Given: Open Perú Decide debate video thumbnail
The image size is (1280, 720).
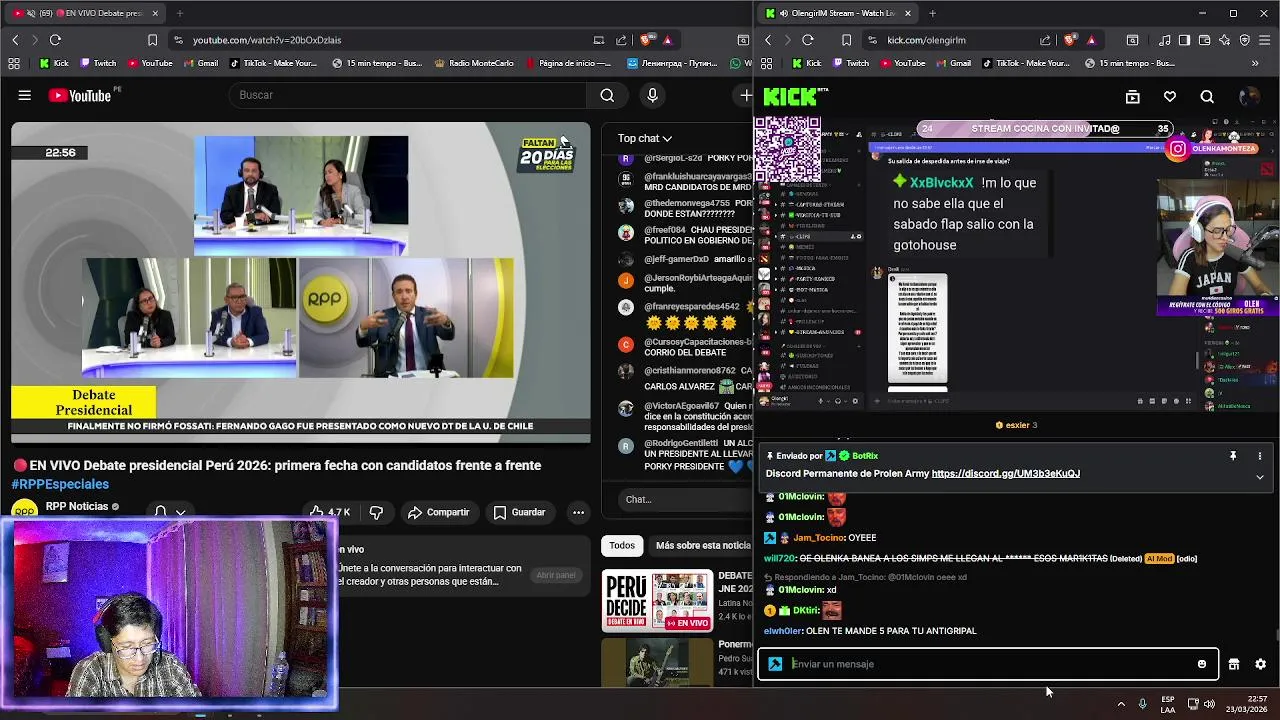Looking at the screenshot, I should tap(657, 601).
